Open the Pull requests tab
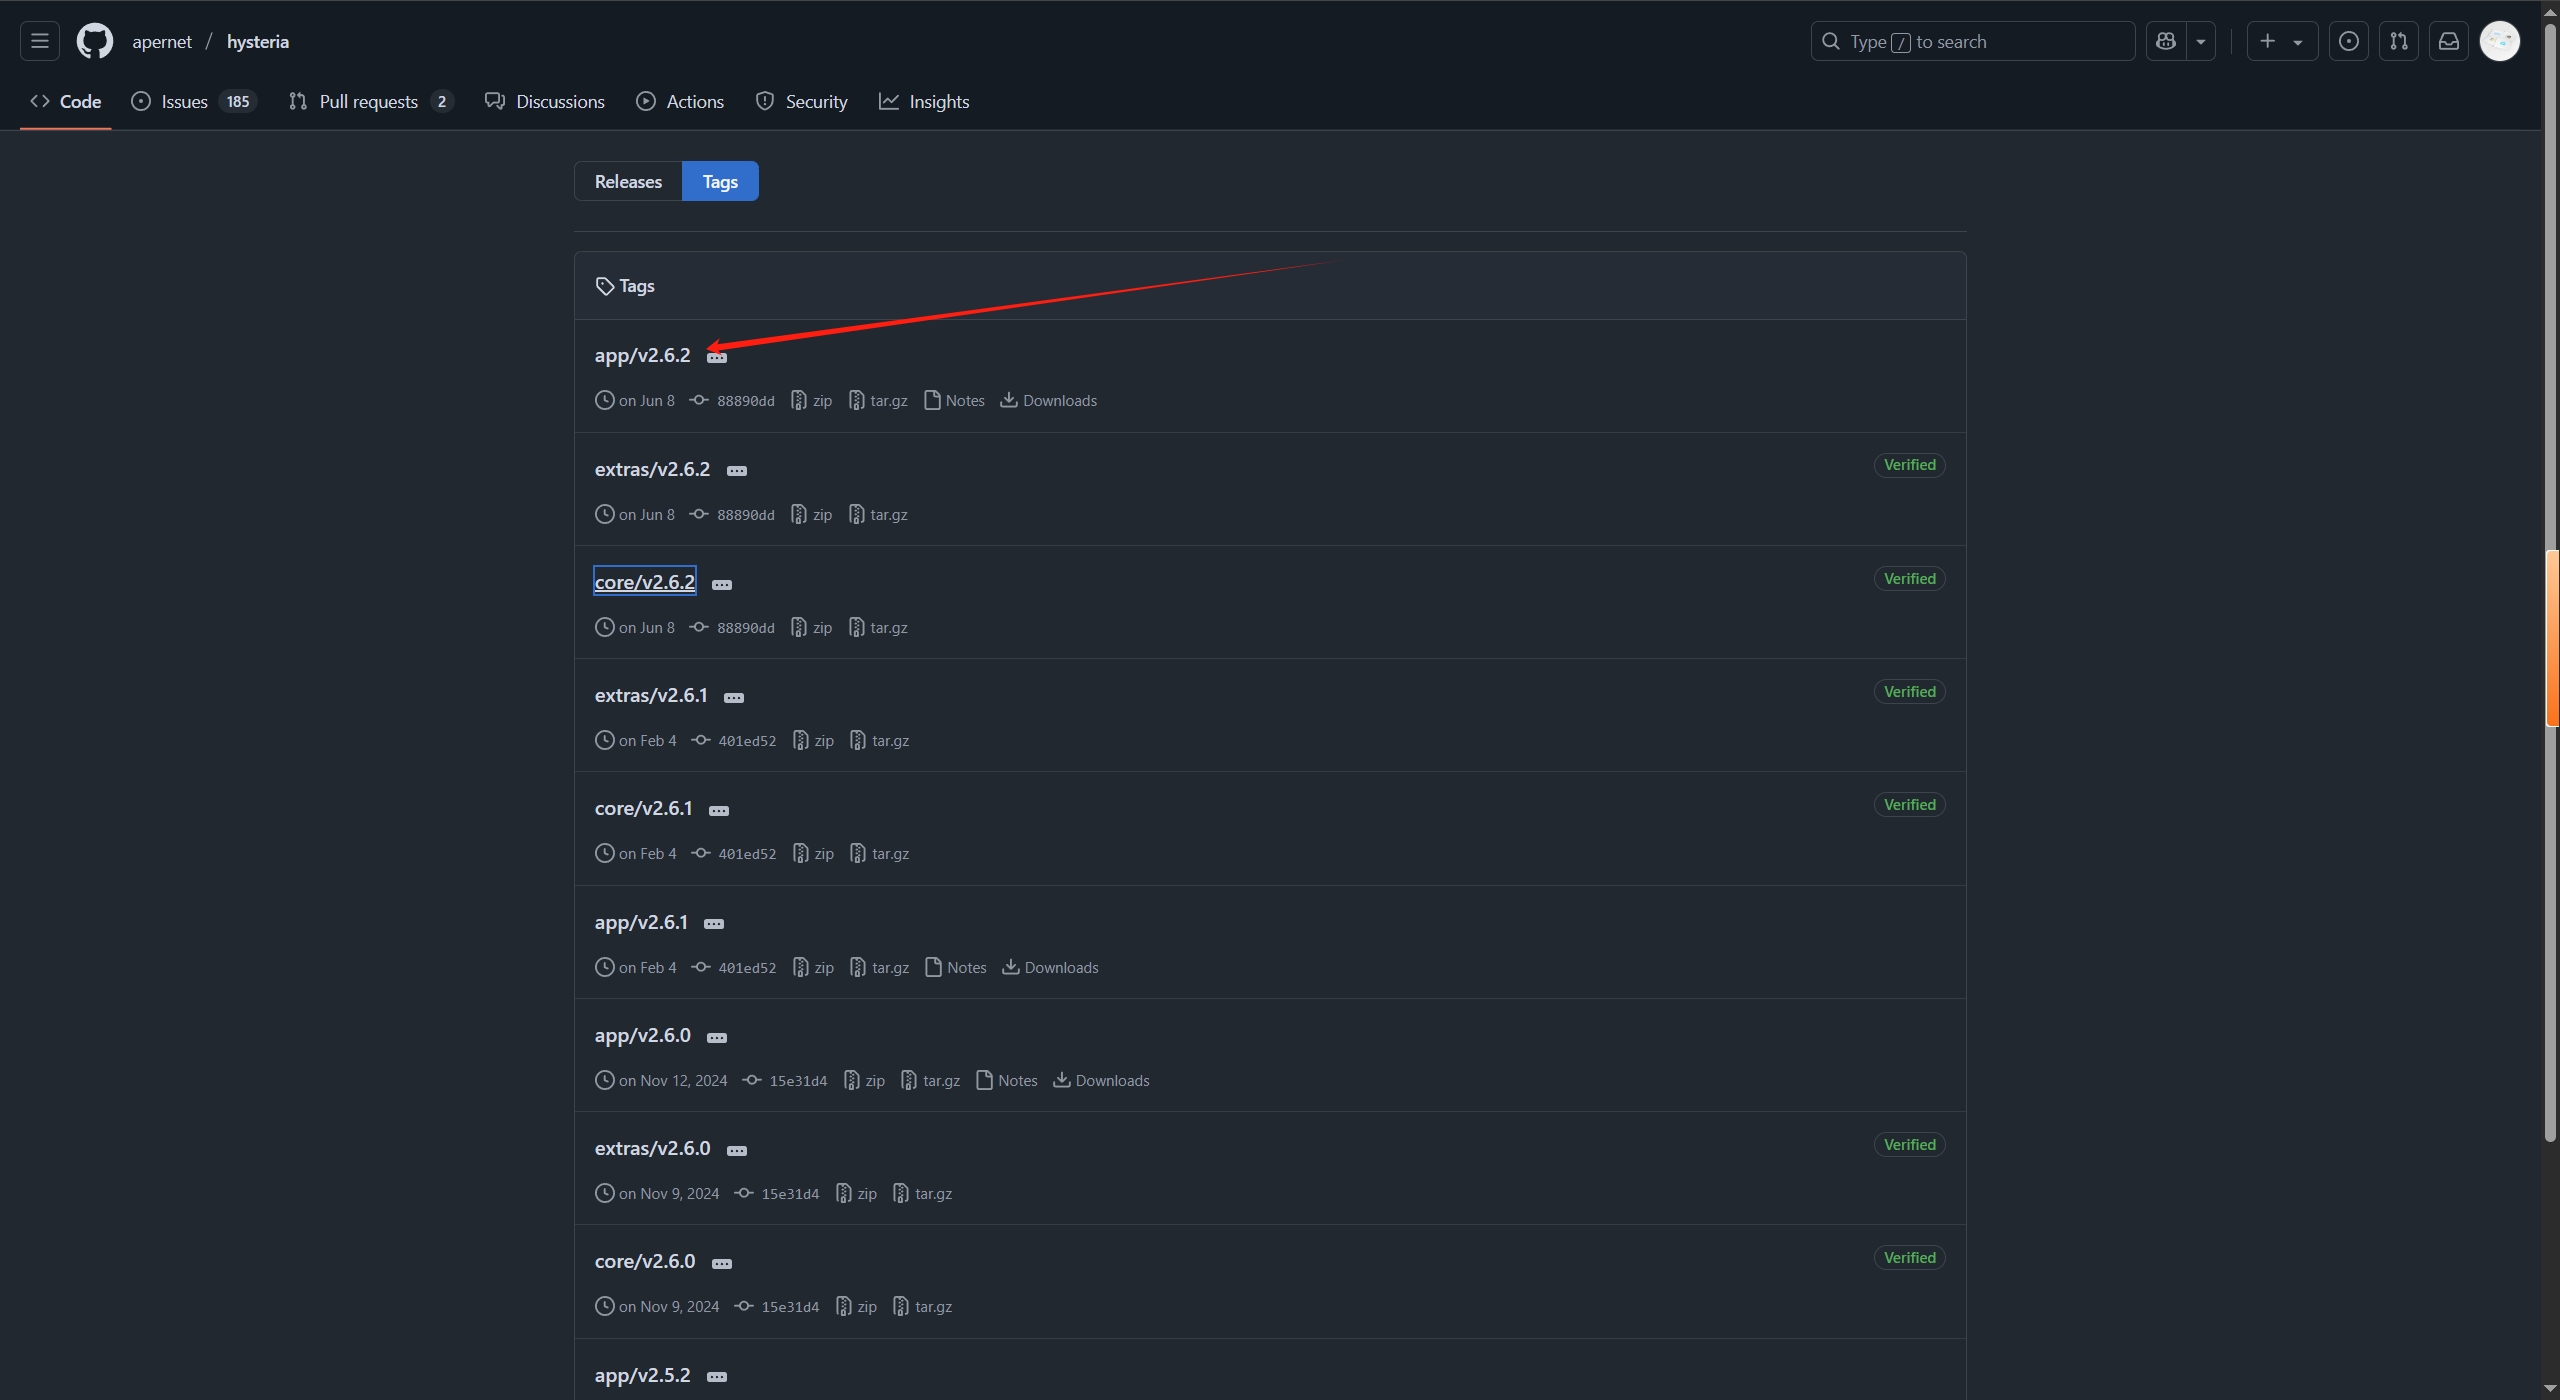2560x1400 pixels. (371, 101)
